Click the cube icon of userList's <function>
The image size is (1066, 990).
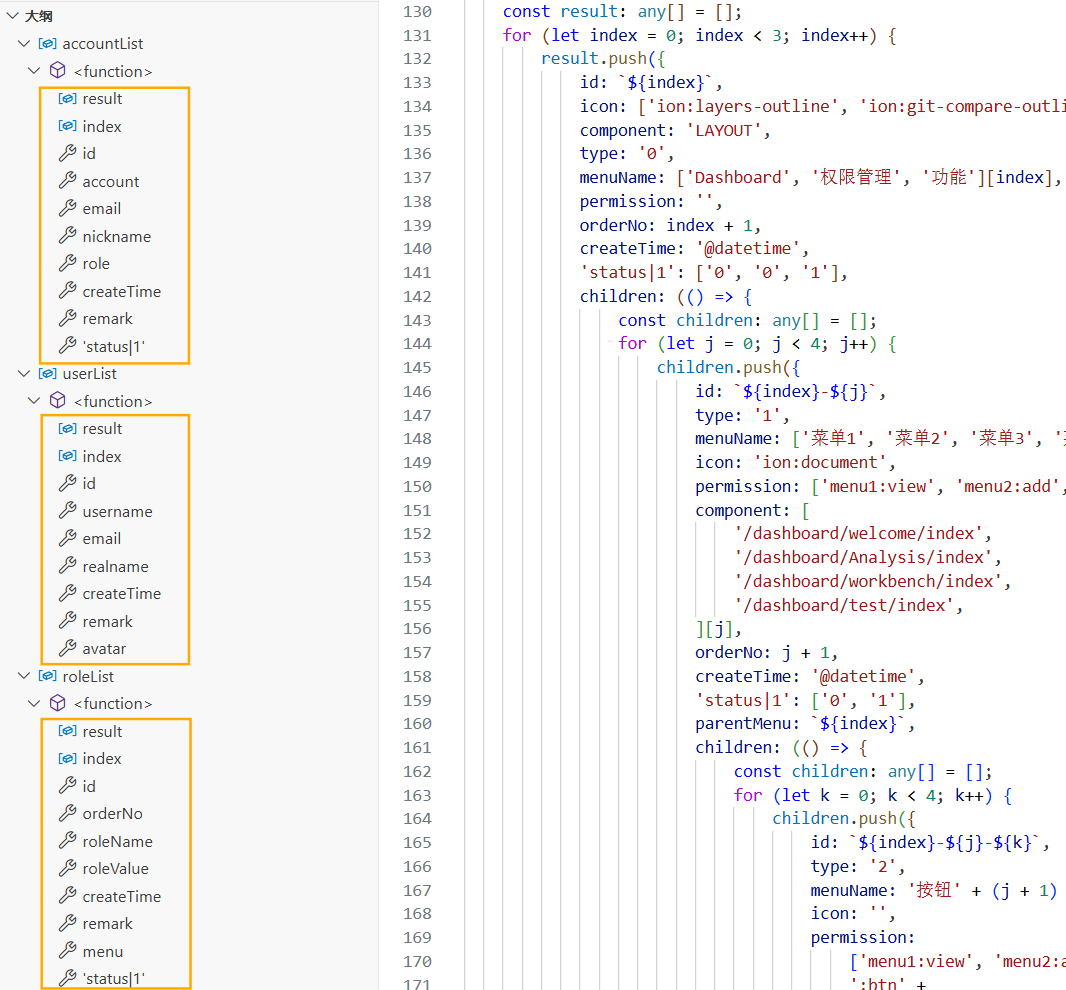58,400
